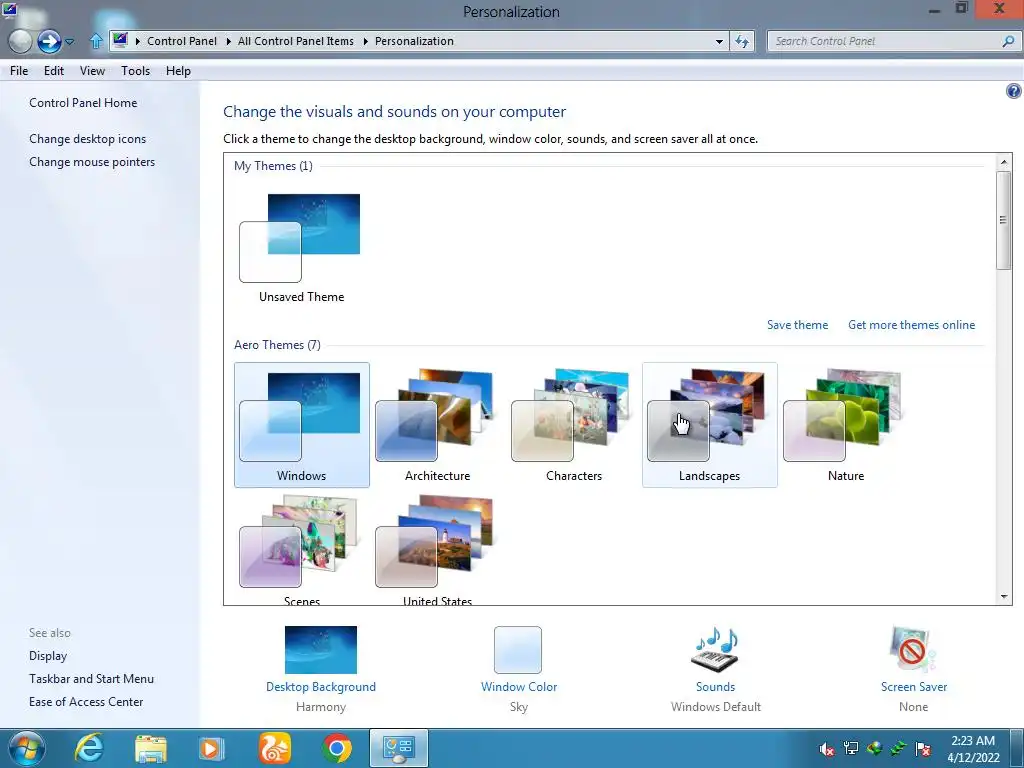
Task: Click the Personalization taskbar button
Action: pyautogui.click(x=399, y=748)
